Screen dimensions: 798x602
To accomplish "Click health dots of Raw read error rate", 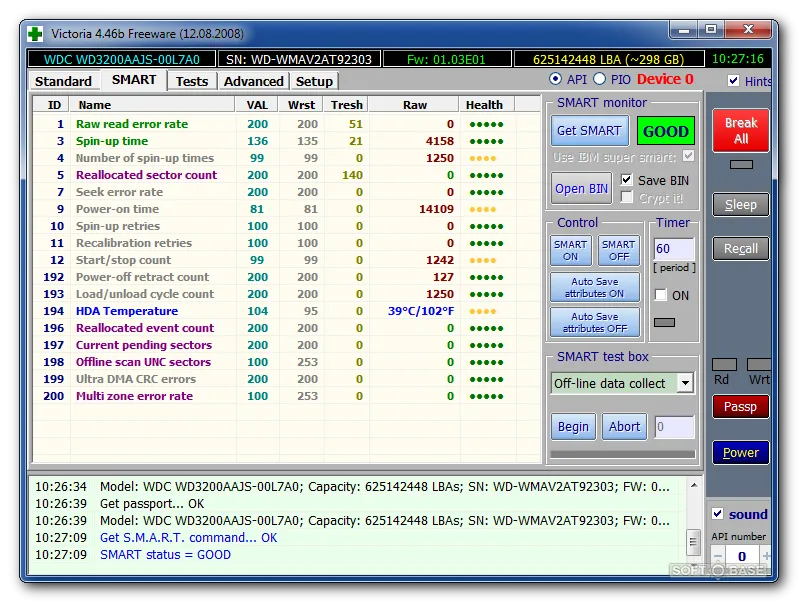I will [486, 124].
